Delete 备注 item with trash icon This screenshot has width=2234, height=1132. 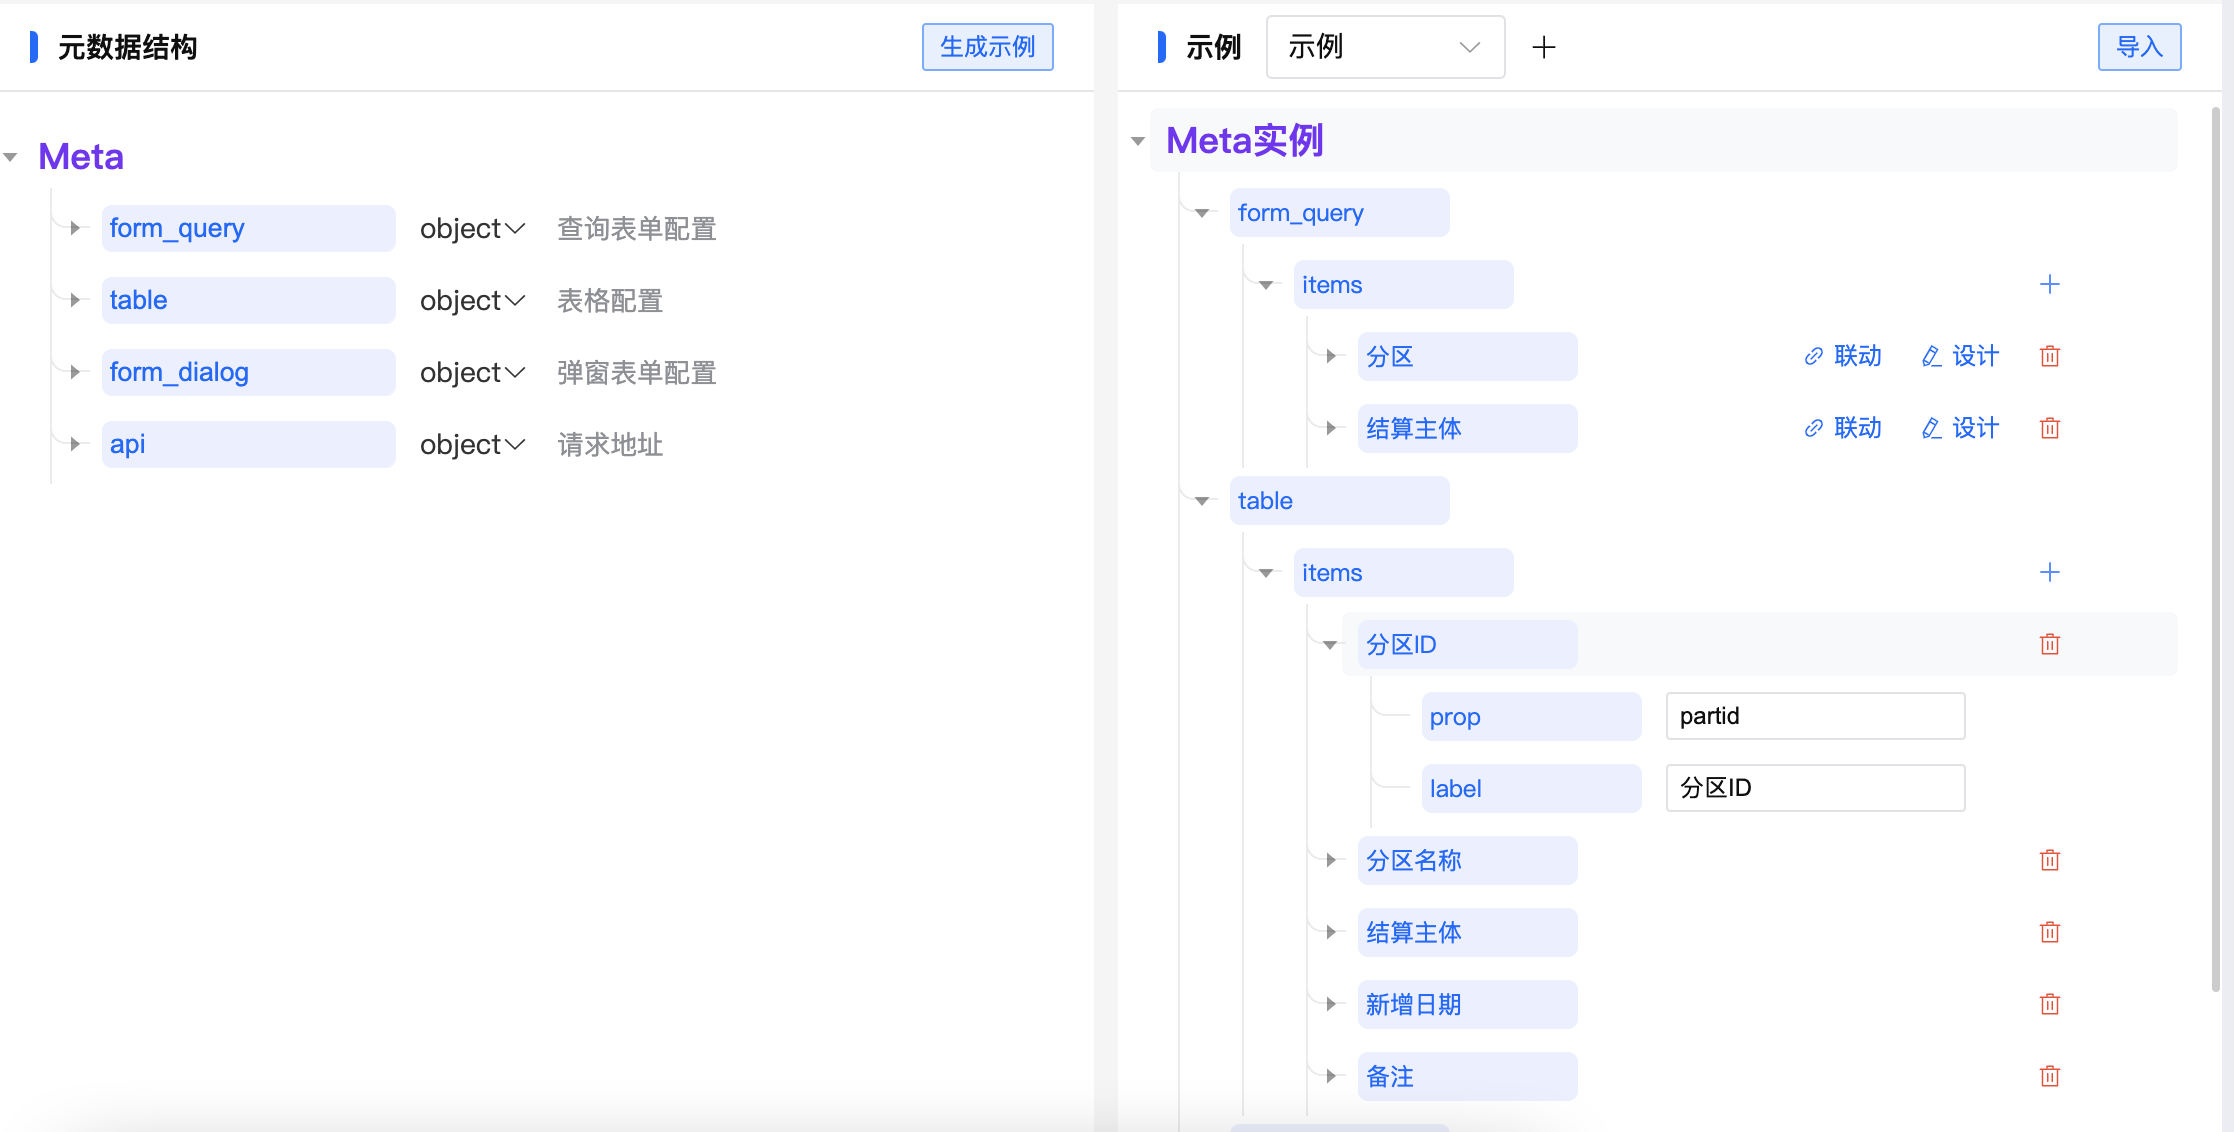click(2050, 1076)
